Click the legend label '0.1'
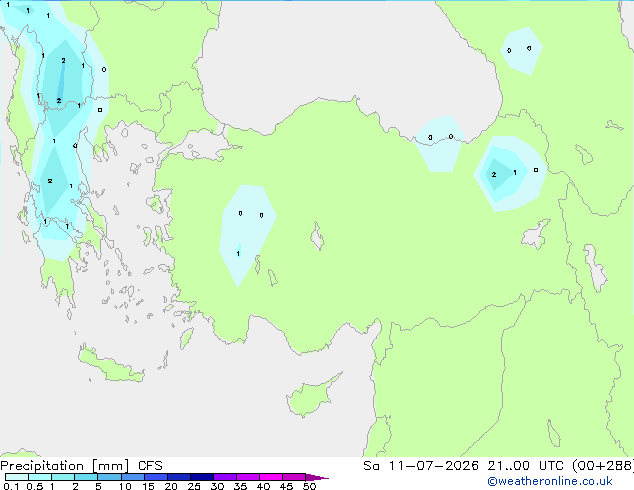The height and width of the screenshot is (490, 634). tap(11, 486)
